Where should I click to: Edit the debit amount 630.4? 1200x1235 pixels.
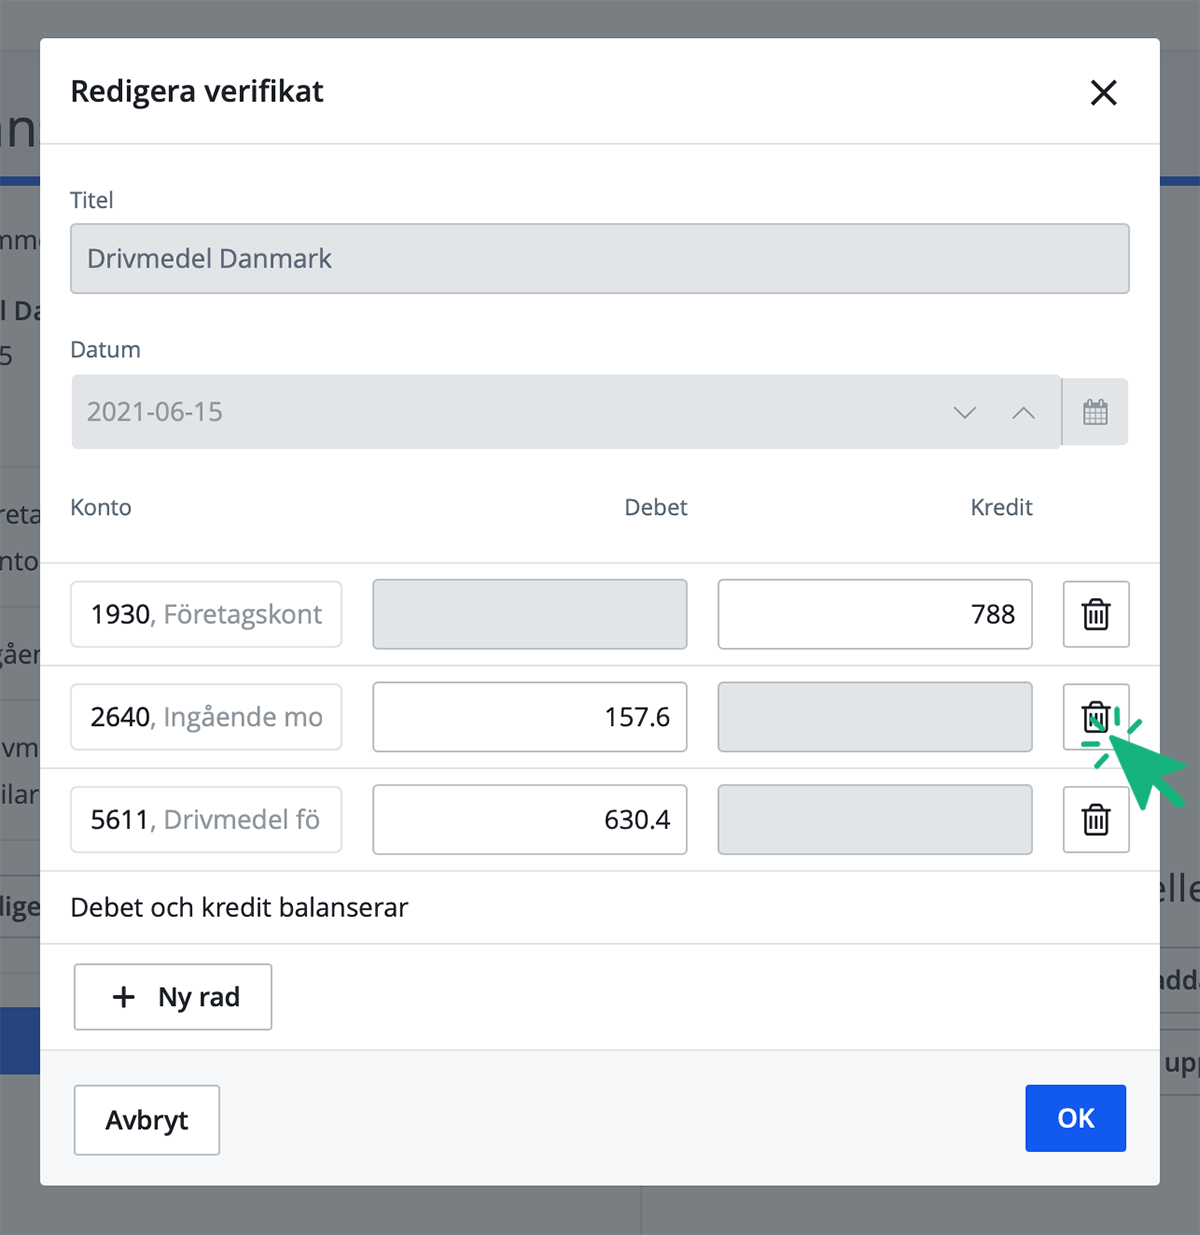click(x=530, y=820)
